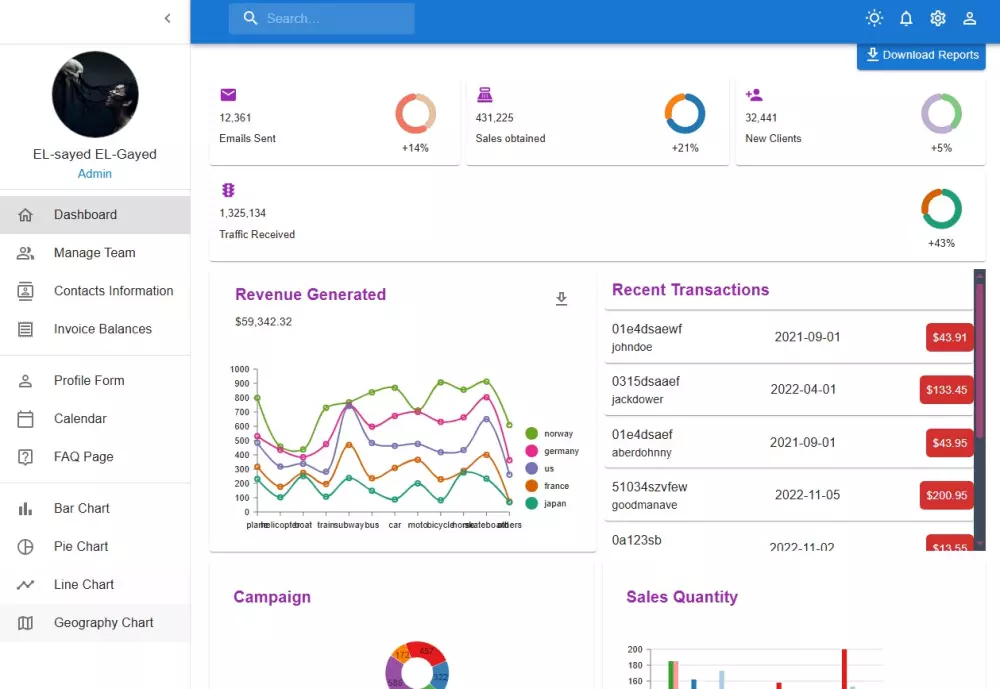Open the Manage Team page
Screen dimensions: 1000x689
tap(95, 252)
